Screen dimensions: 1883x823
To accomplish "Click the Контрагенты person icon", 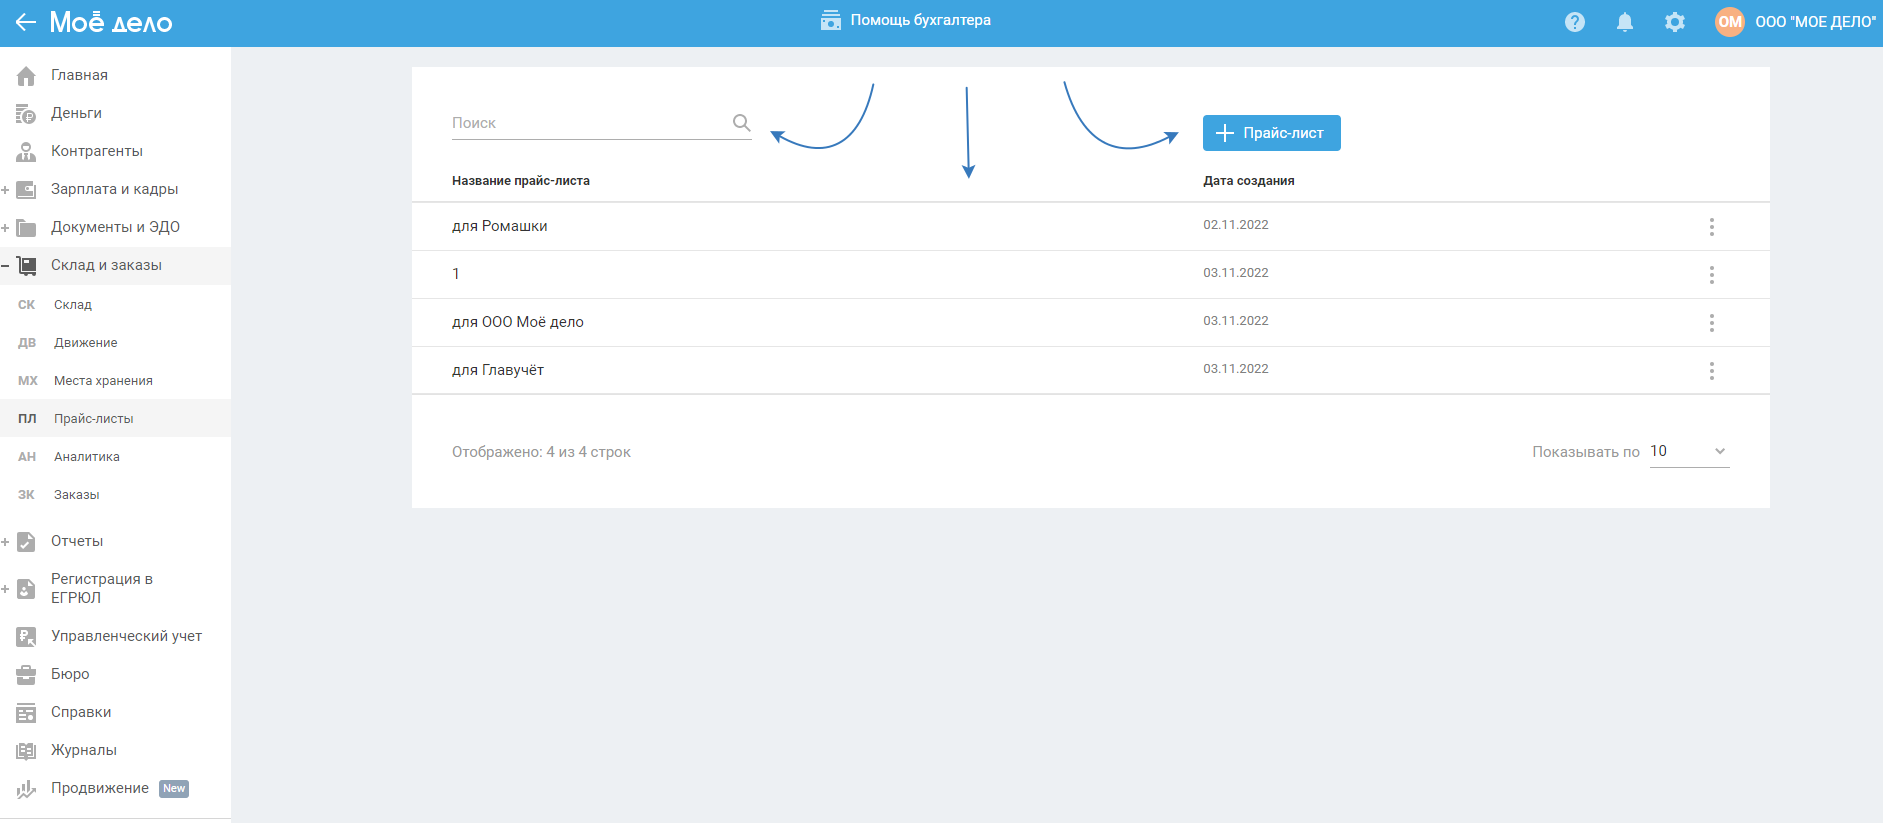I will (x=26, y=151).
